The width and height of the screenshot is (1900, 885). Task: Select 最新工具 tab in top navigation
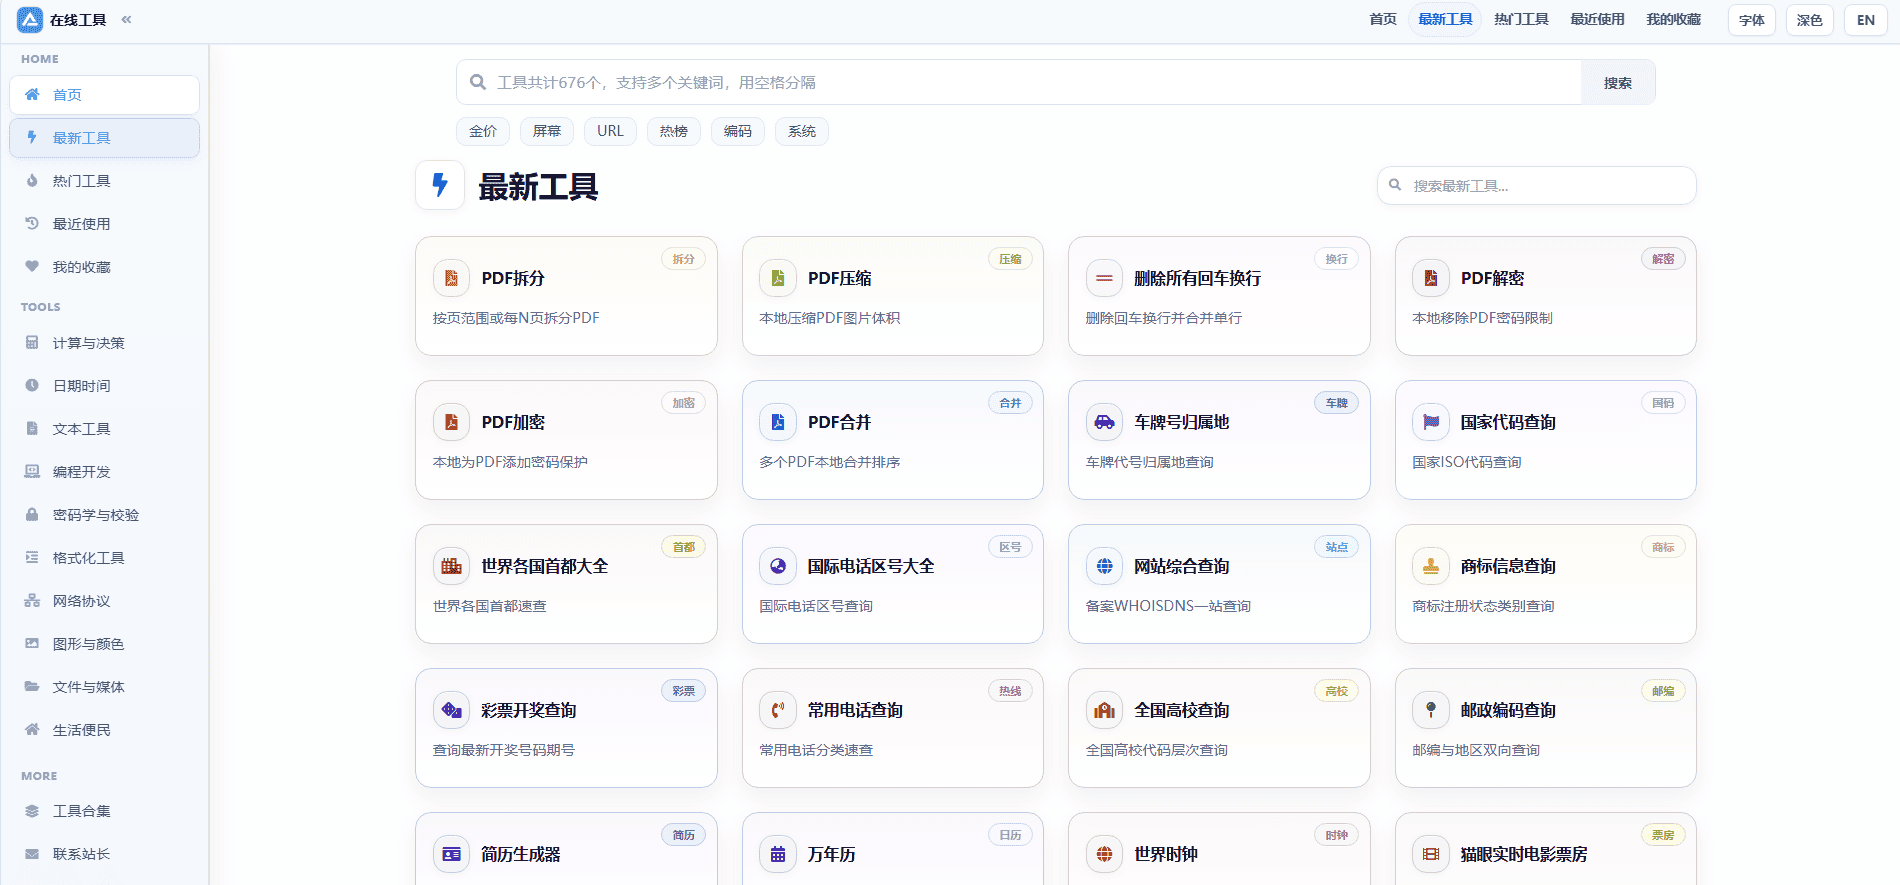pos(1445,19)
